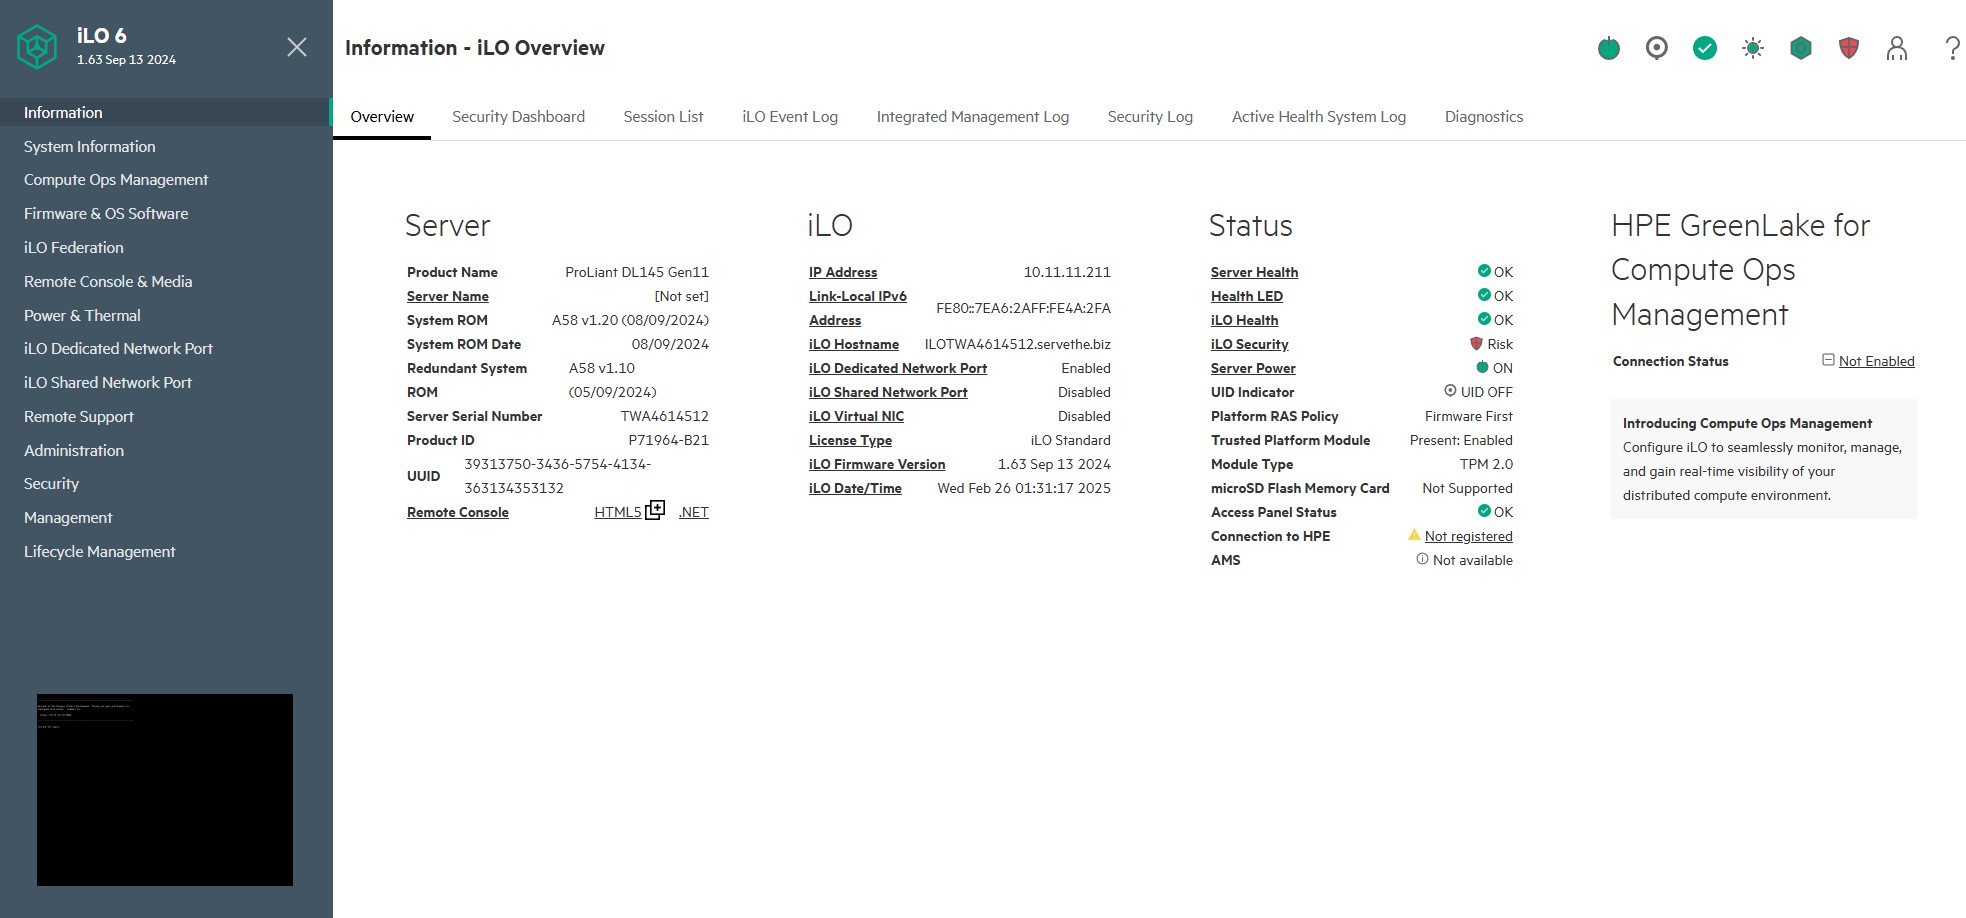The image size is (1966, 918).
Task: Click the new-window icon beside HTML5
Action: pyautogui.click(x=655, y=510)
